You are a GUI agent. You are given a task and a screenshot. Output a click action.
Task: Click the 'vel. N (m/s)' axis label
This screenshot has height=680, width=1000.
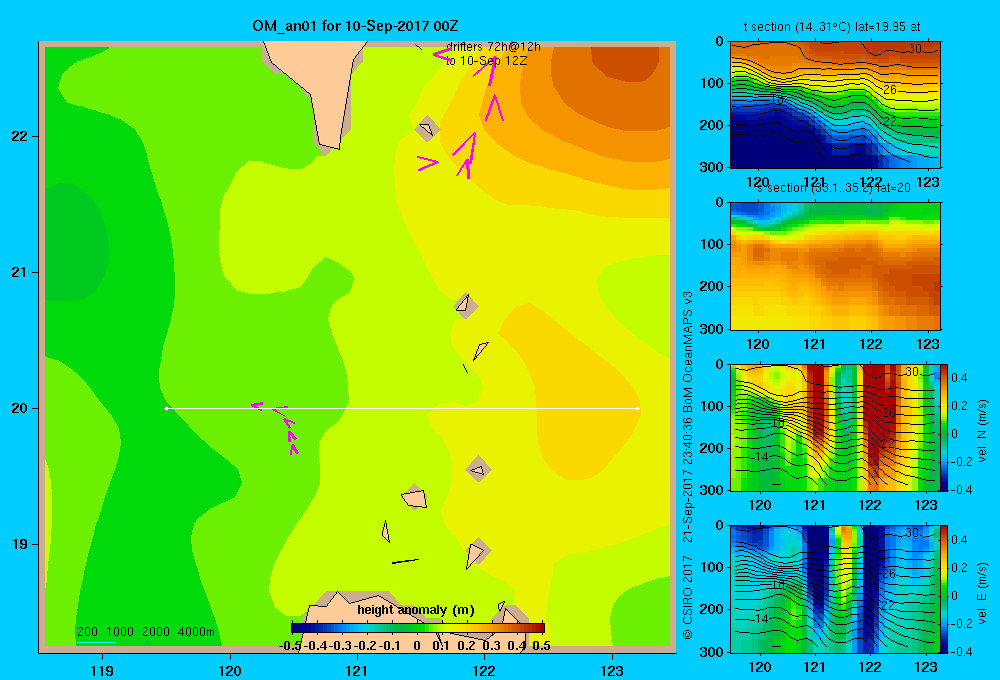983,431
